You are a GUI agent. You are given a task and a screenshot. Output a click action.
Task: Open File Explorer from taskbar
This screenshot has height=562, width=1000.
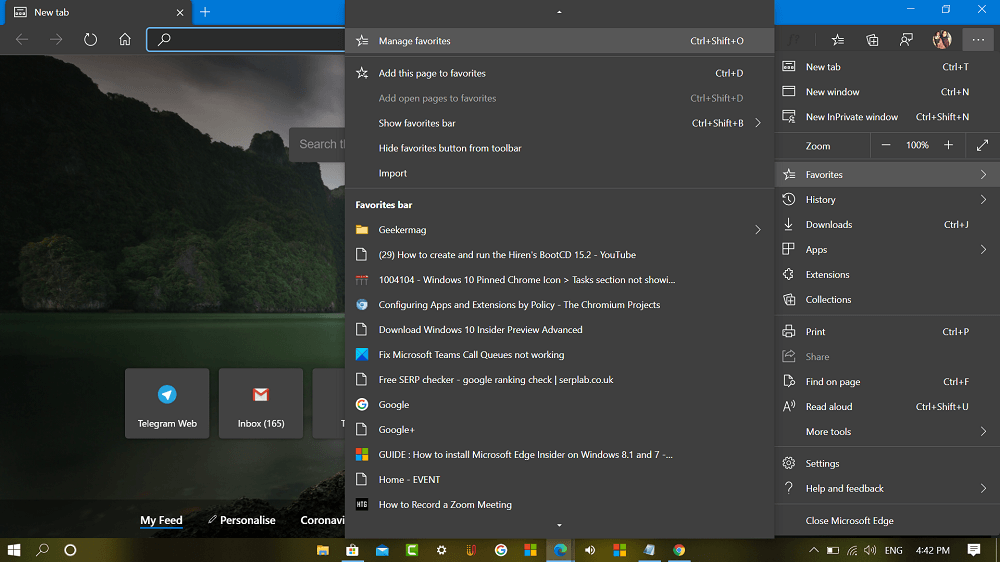coord(323,550)
